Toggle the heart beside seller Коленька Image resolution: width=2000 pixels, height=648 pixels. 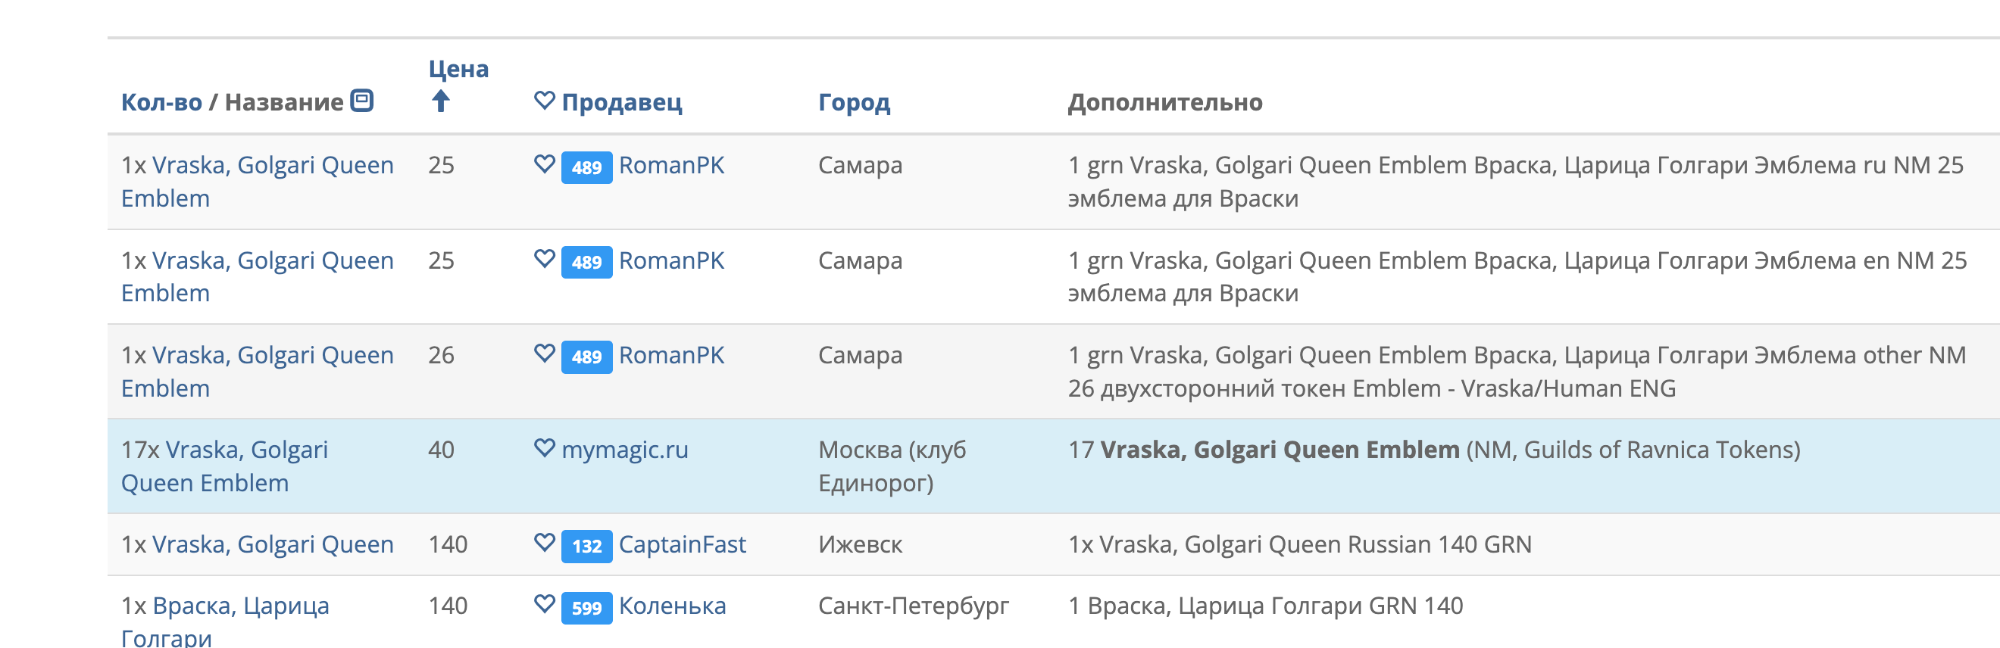(x=544, y=605)
